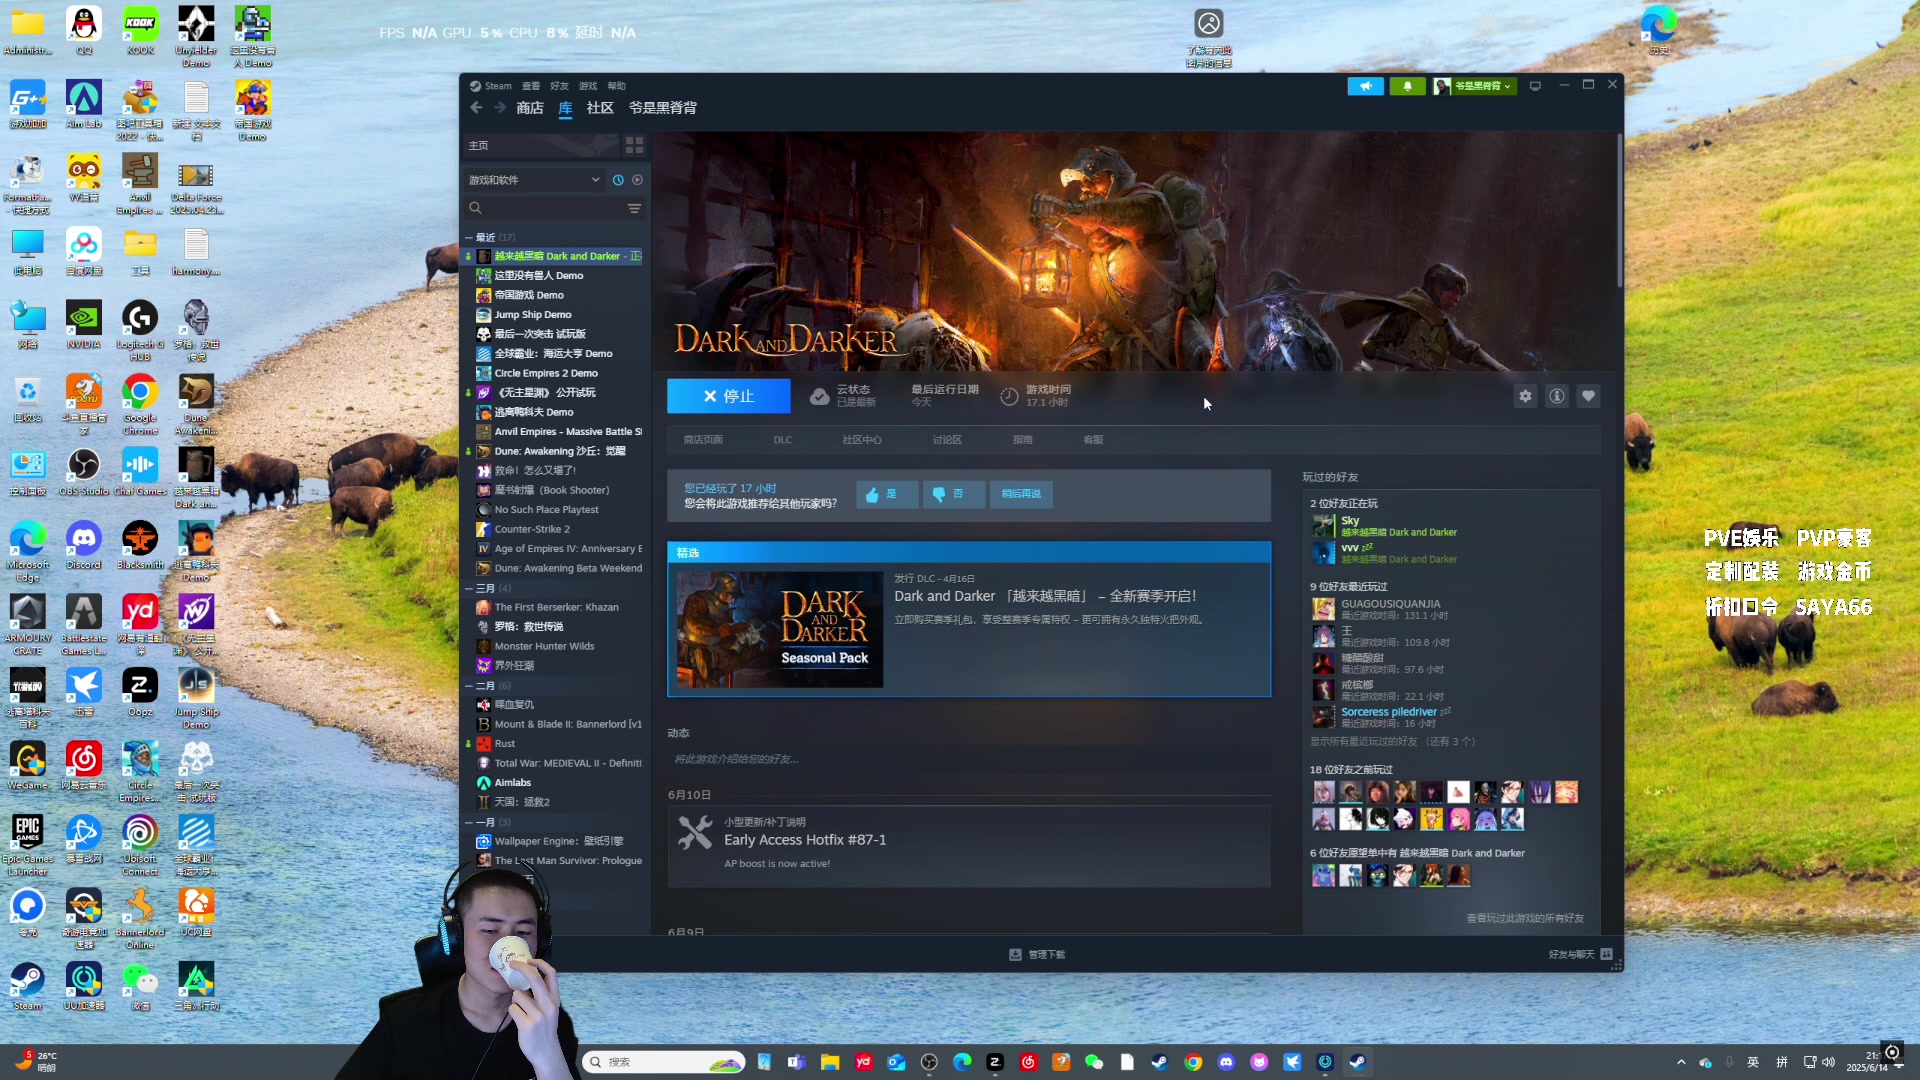Open the Seasonal Pack featured news thumbnail

click(x=780, y=629)
